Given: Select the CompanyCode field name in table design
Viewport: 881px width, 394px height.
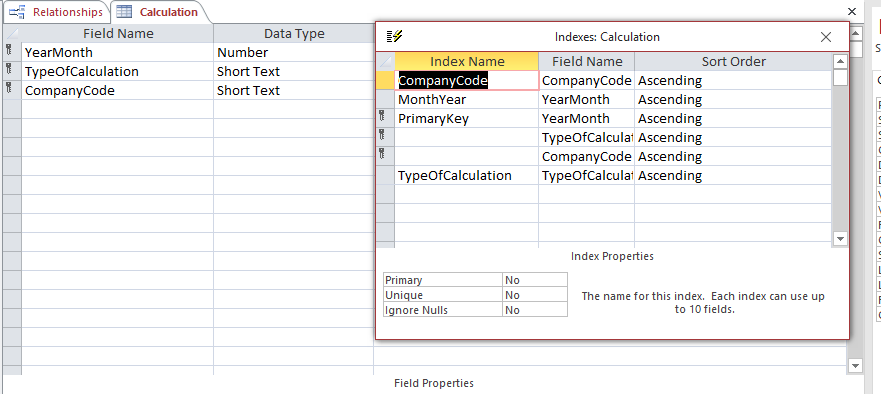Looking at the screenshot, I should pos(117,90).
